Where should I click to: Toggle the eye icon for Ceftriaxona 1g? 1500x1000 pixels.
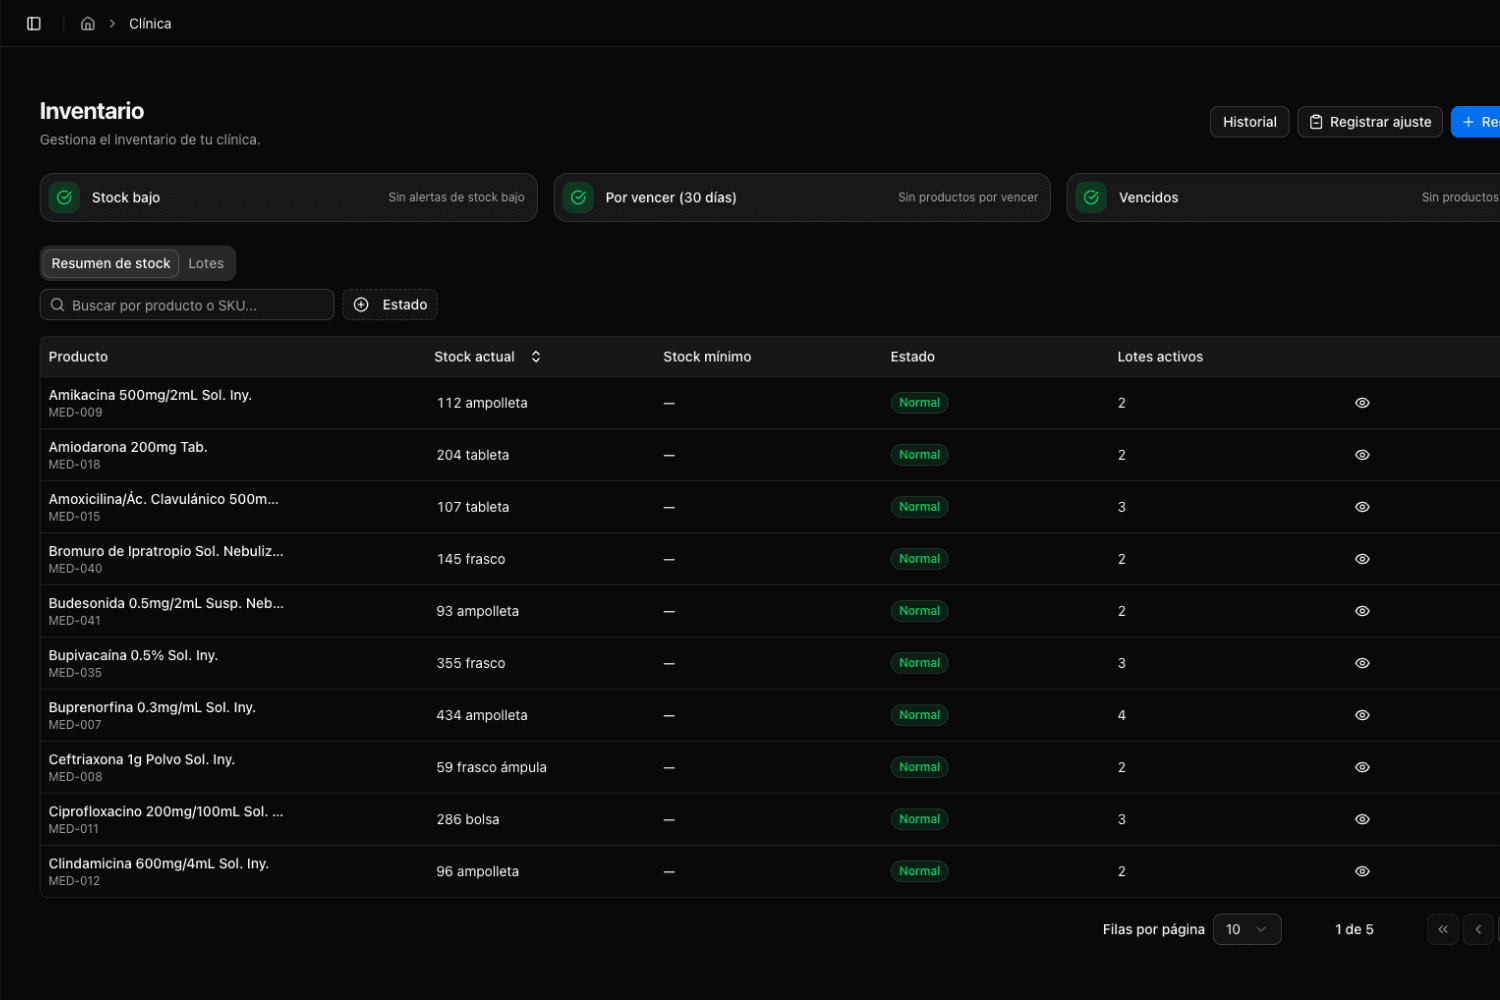1362,767
